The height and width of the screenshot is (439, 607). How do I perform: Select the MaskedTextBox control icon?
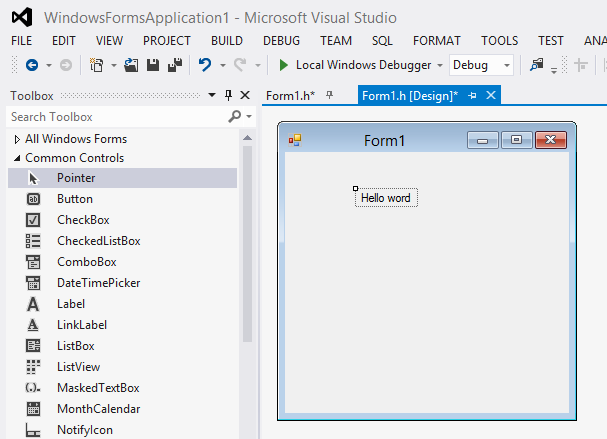click(33, 388)
